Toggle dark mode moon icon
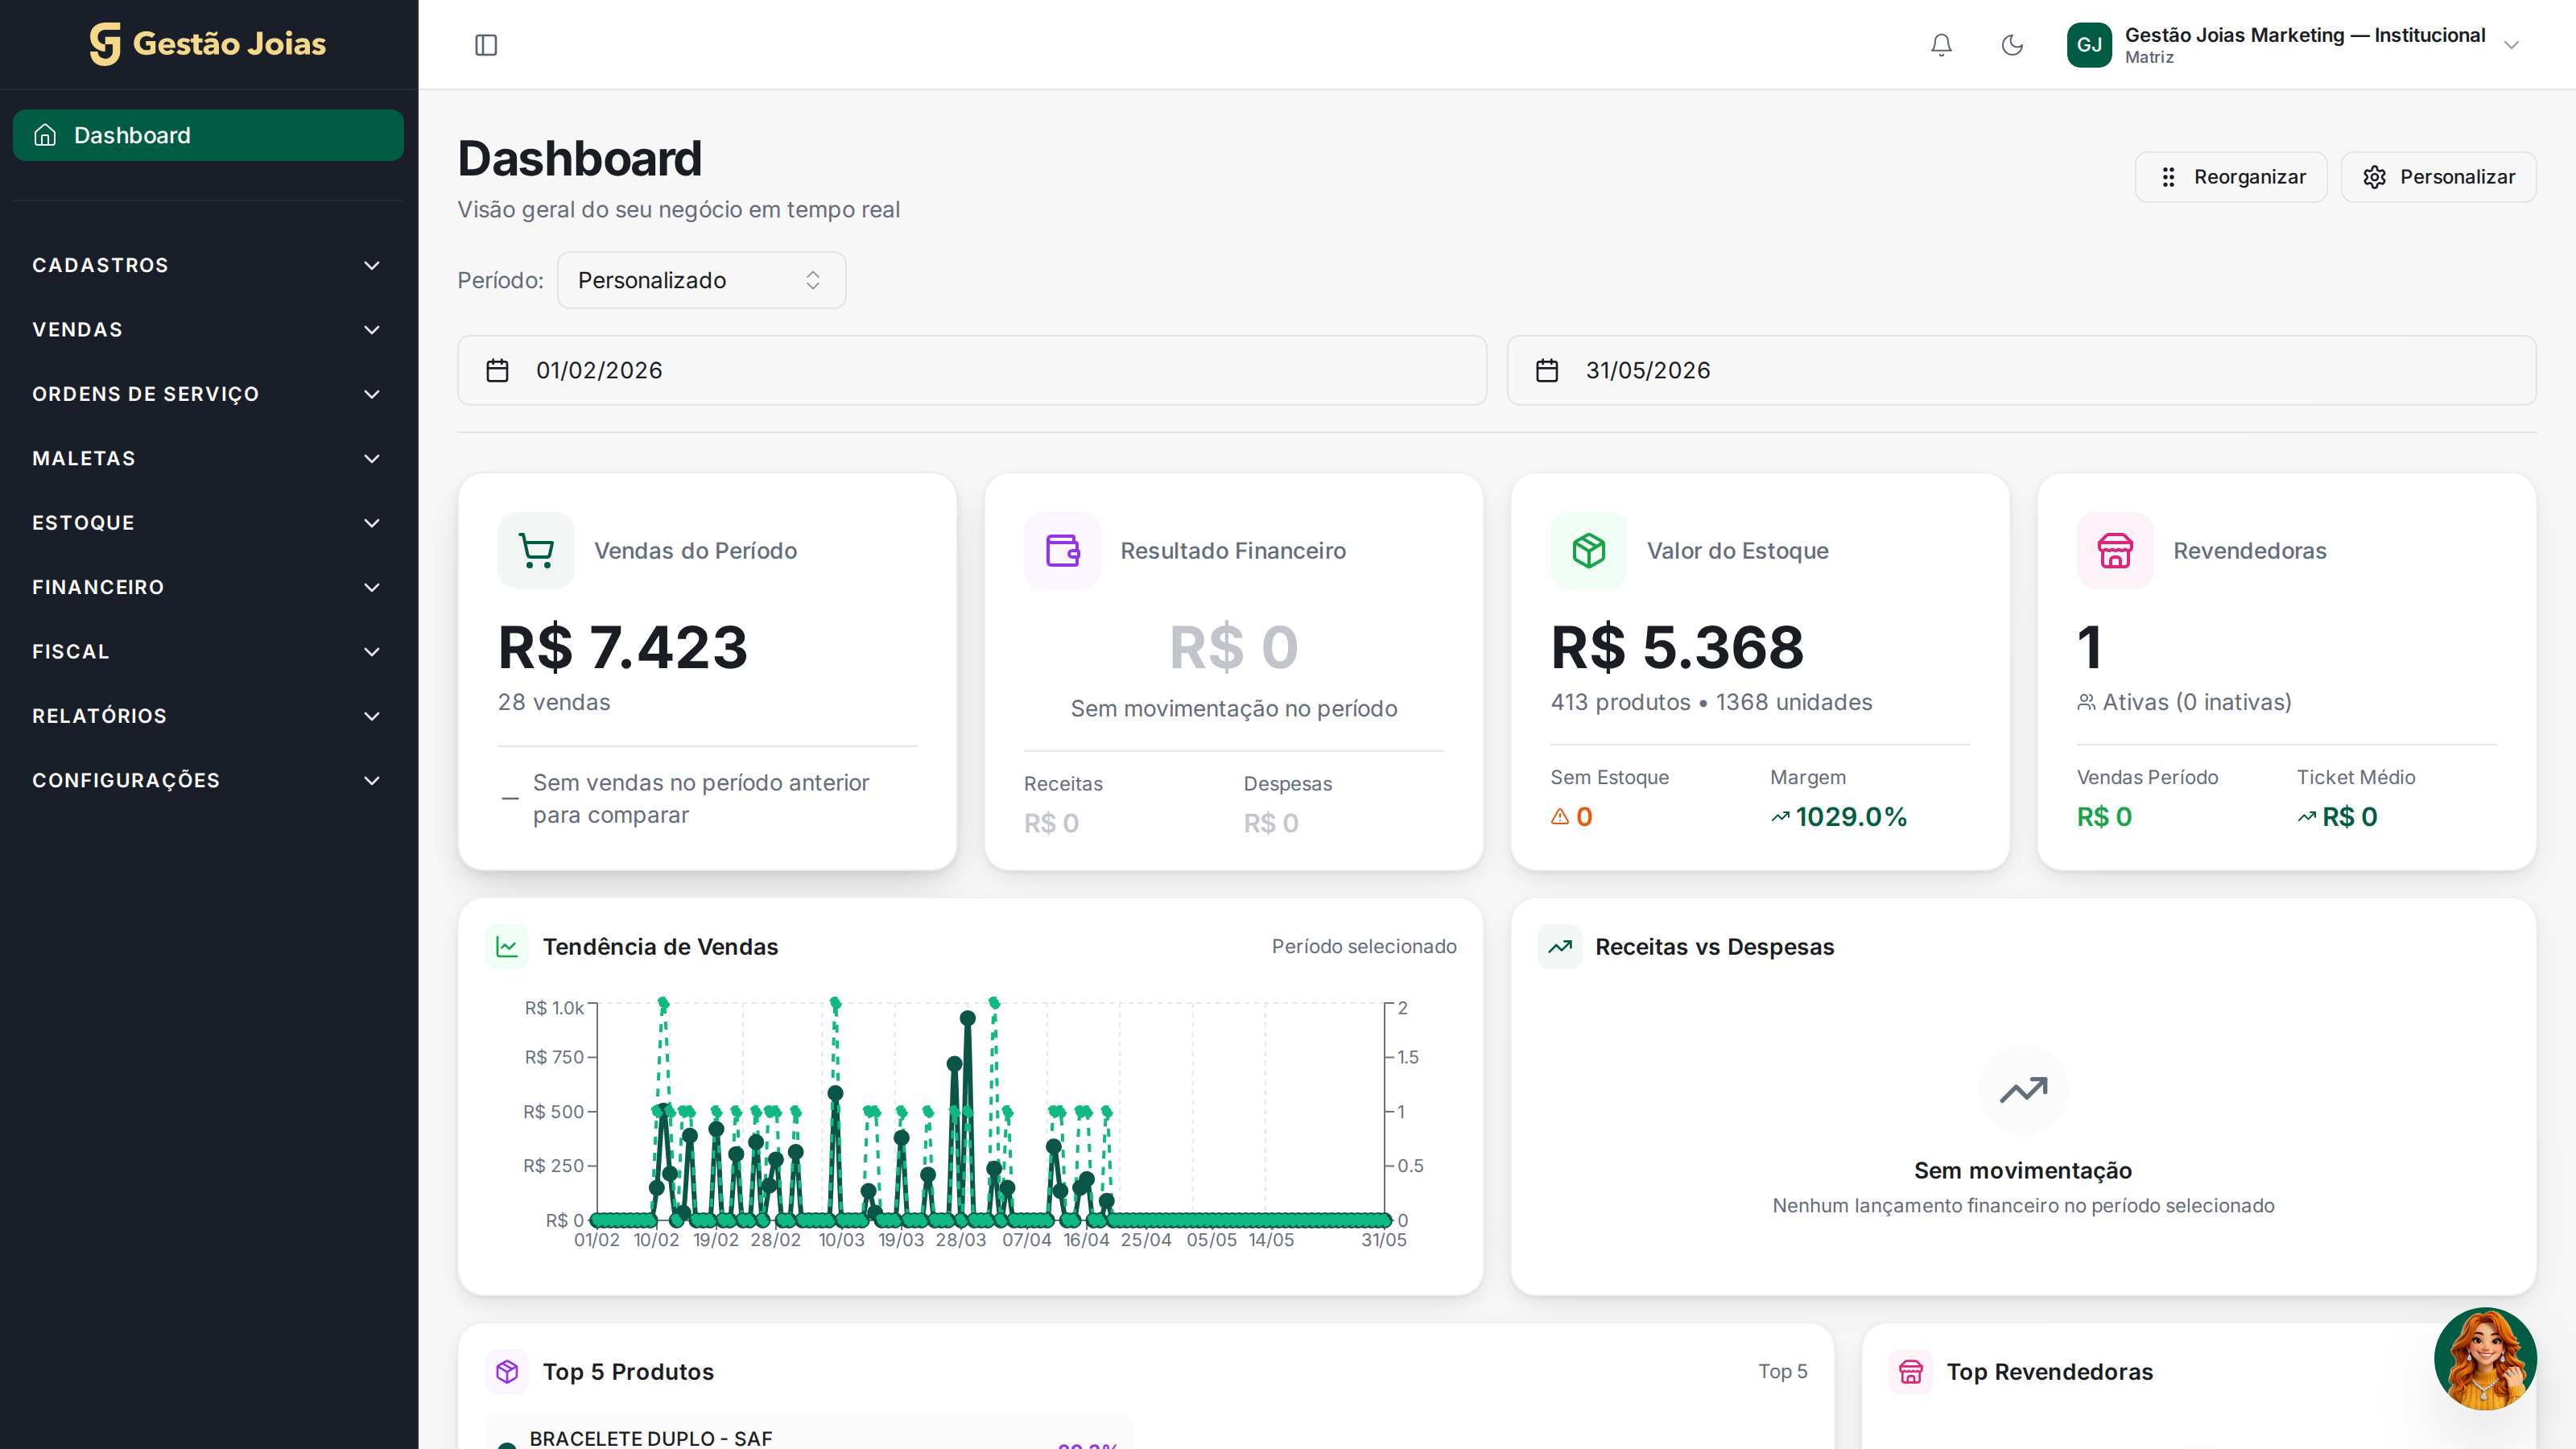 2012,45
